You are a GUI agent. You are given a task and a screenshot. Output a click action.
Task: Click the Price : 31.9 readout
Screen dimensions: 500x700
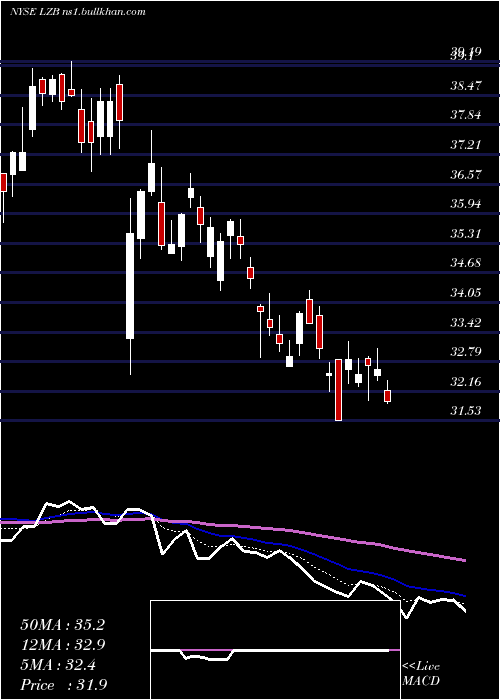[63, 685]
